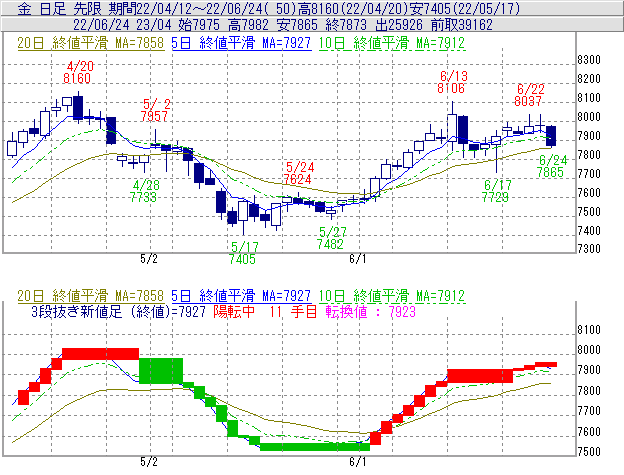
Task: Select 10日 MA=7912 legend in line-break chart
Action: (x=392, y=296)
